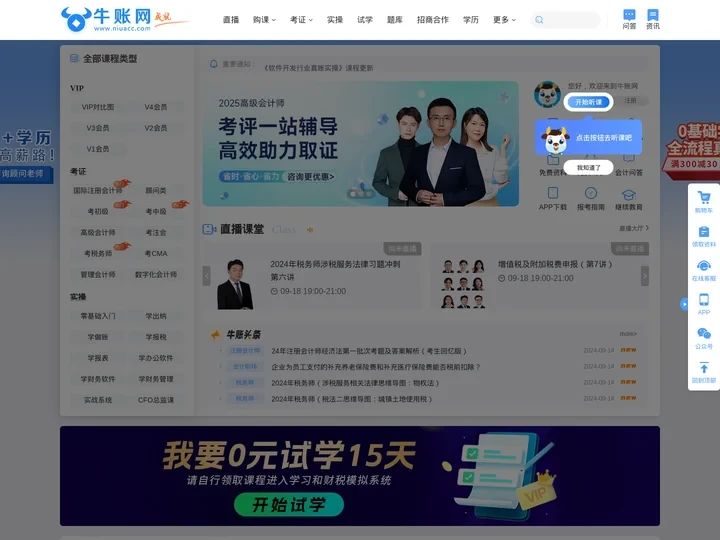
Task: Open more 牛账头条 news link
Action: (628, 334)
